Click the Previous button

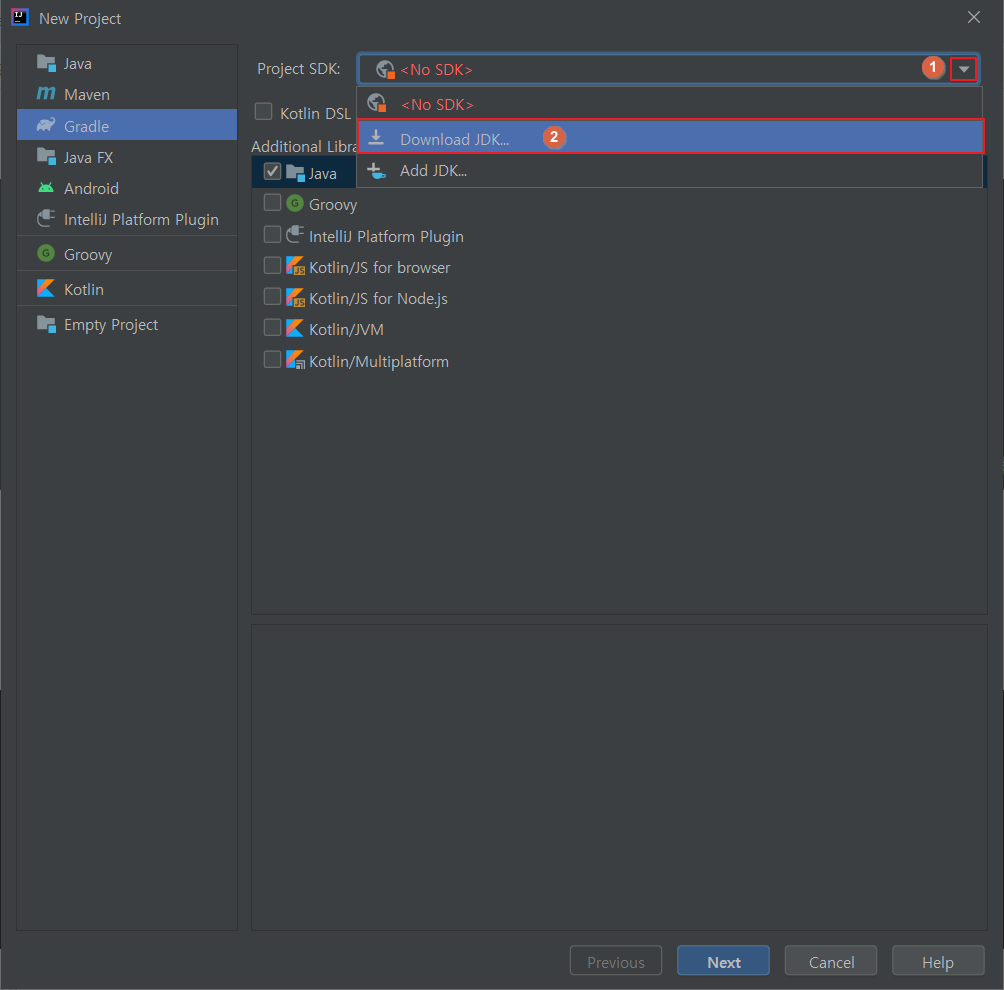coord(616,961)
